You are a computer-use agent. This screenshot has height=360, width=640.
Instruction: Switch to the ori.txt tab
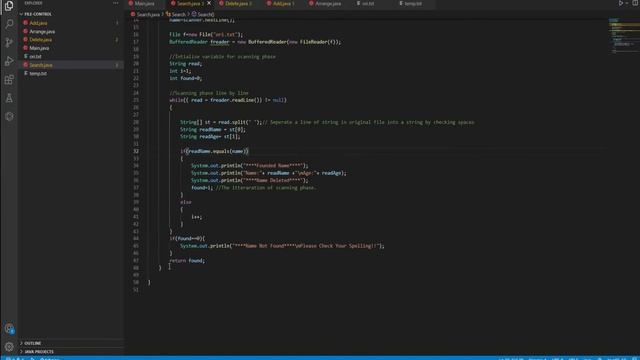368,3
